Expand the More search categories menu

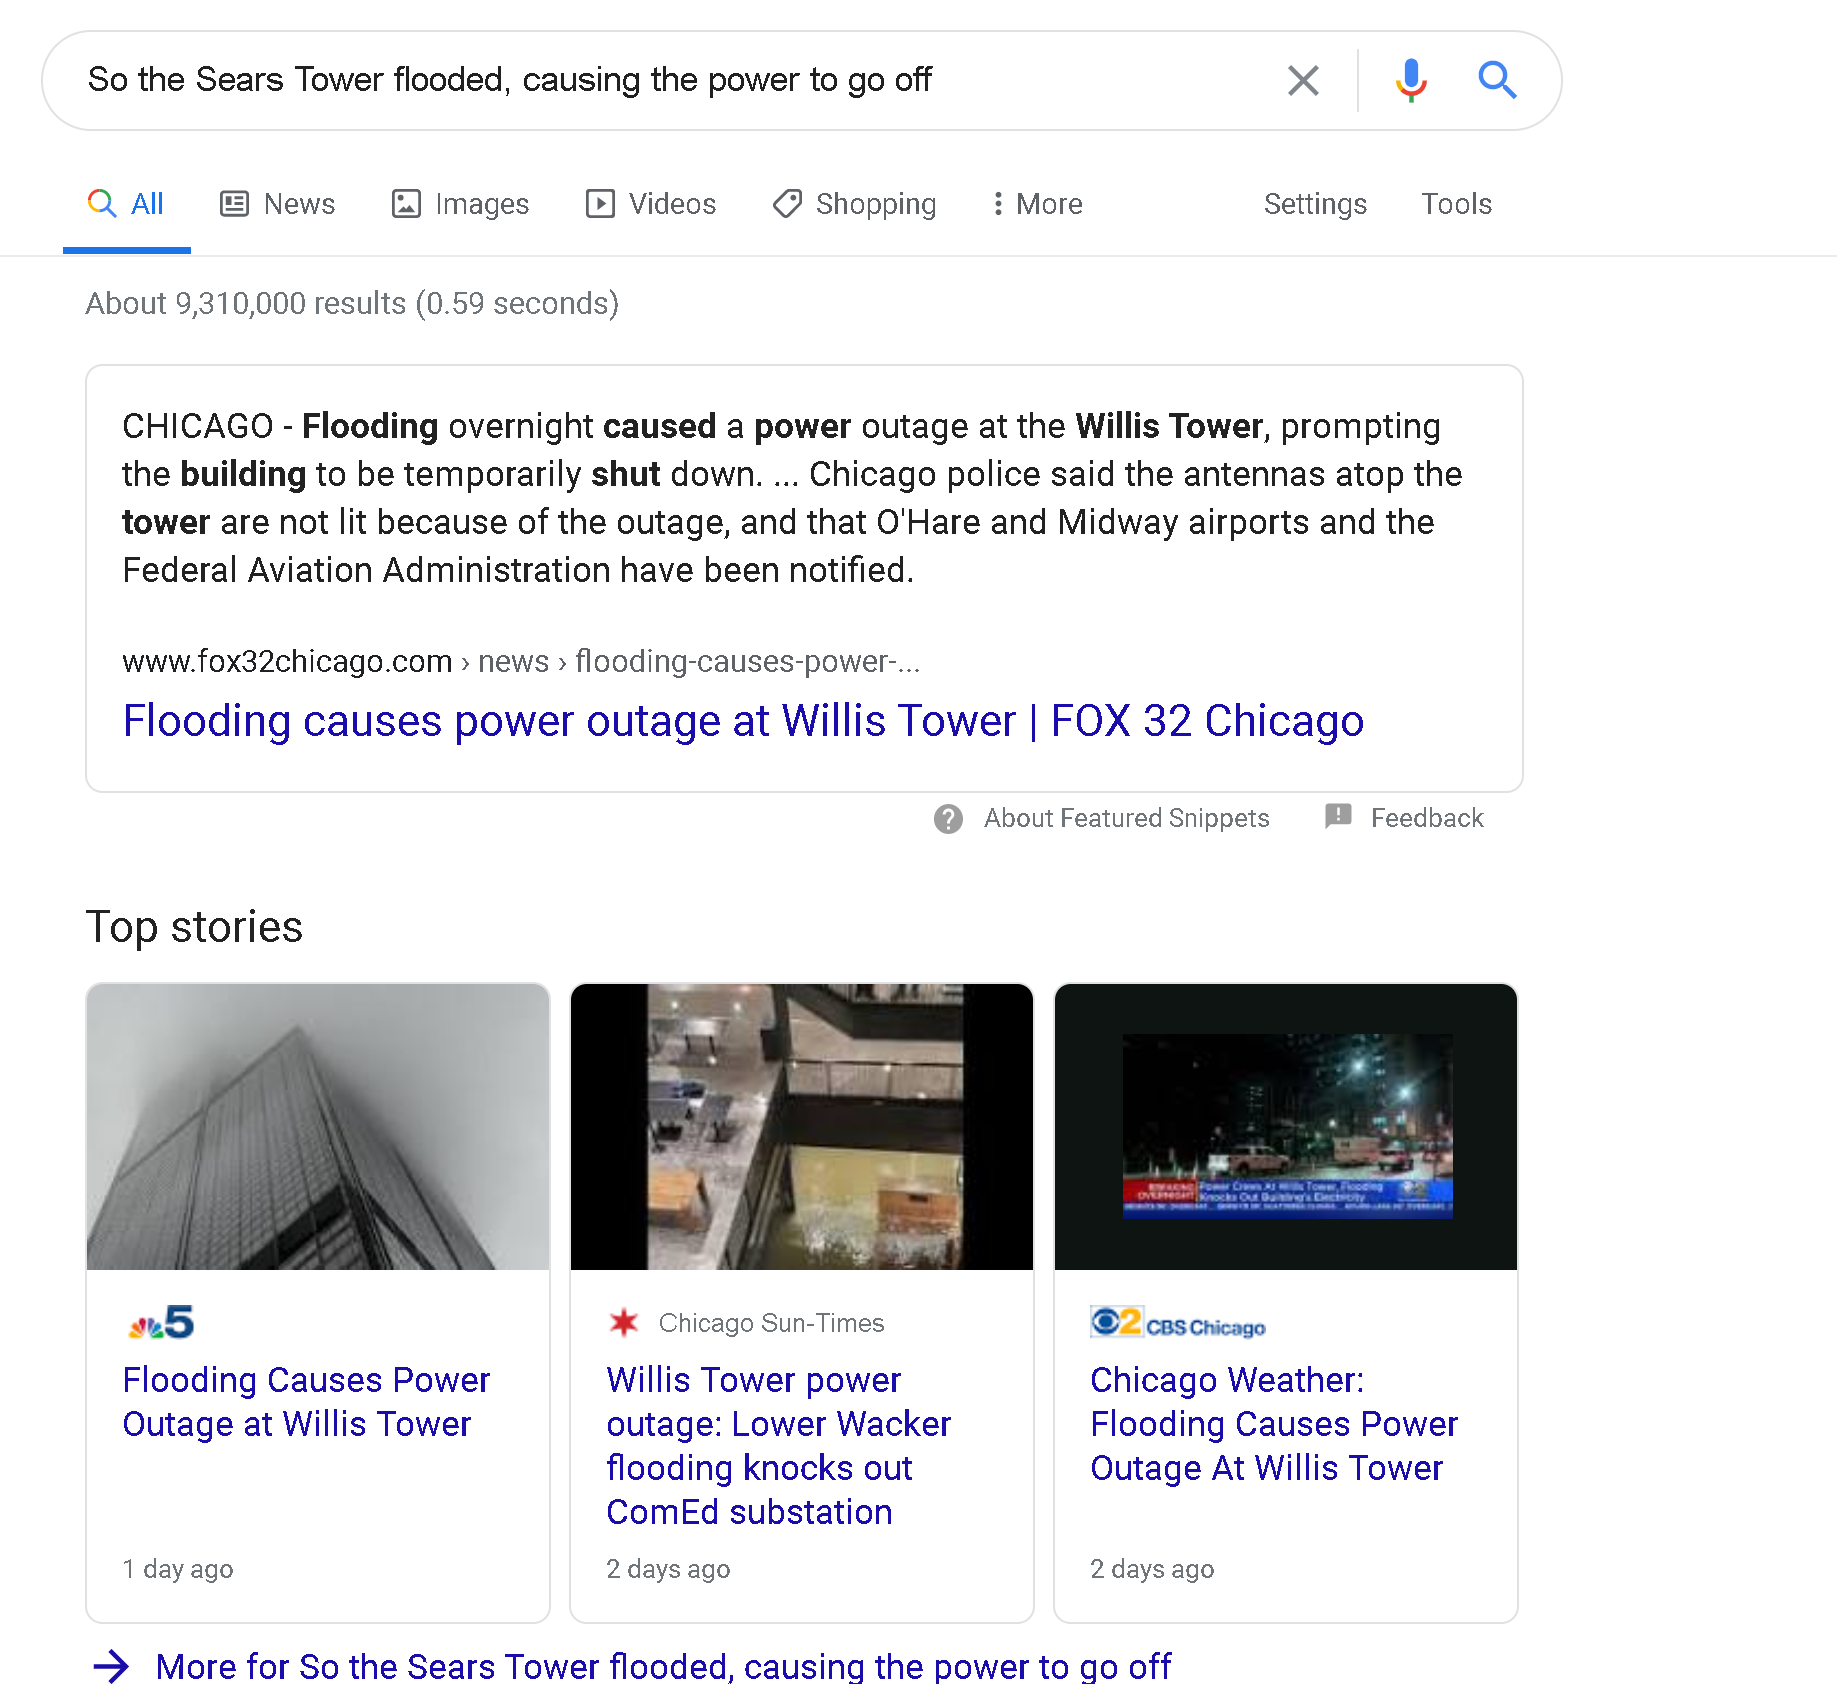pyautogui.click(x=1036, y=204)
